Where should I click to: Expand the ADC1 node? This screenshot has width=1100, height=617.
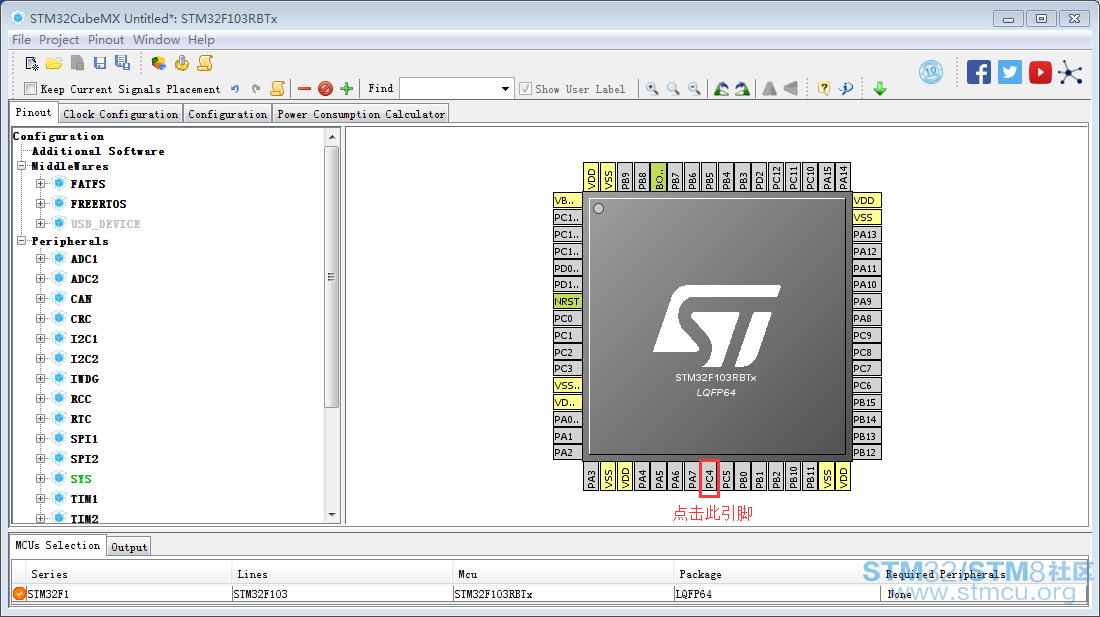41,259
